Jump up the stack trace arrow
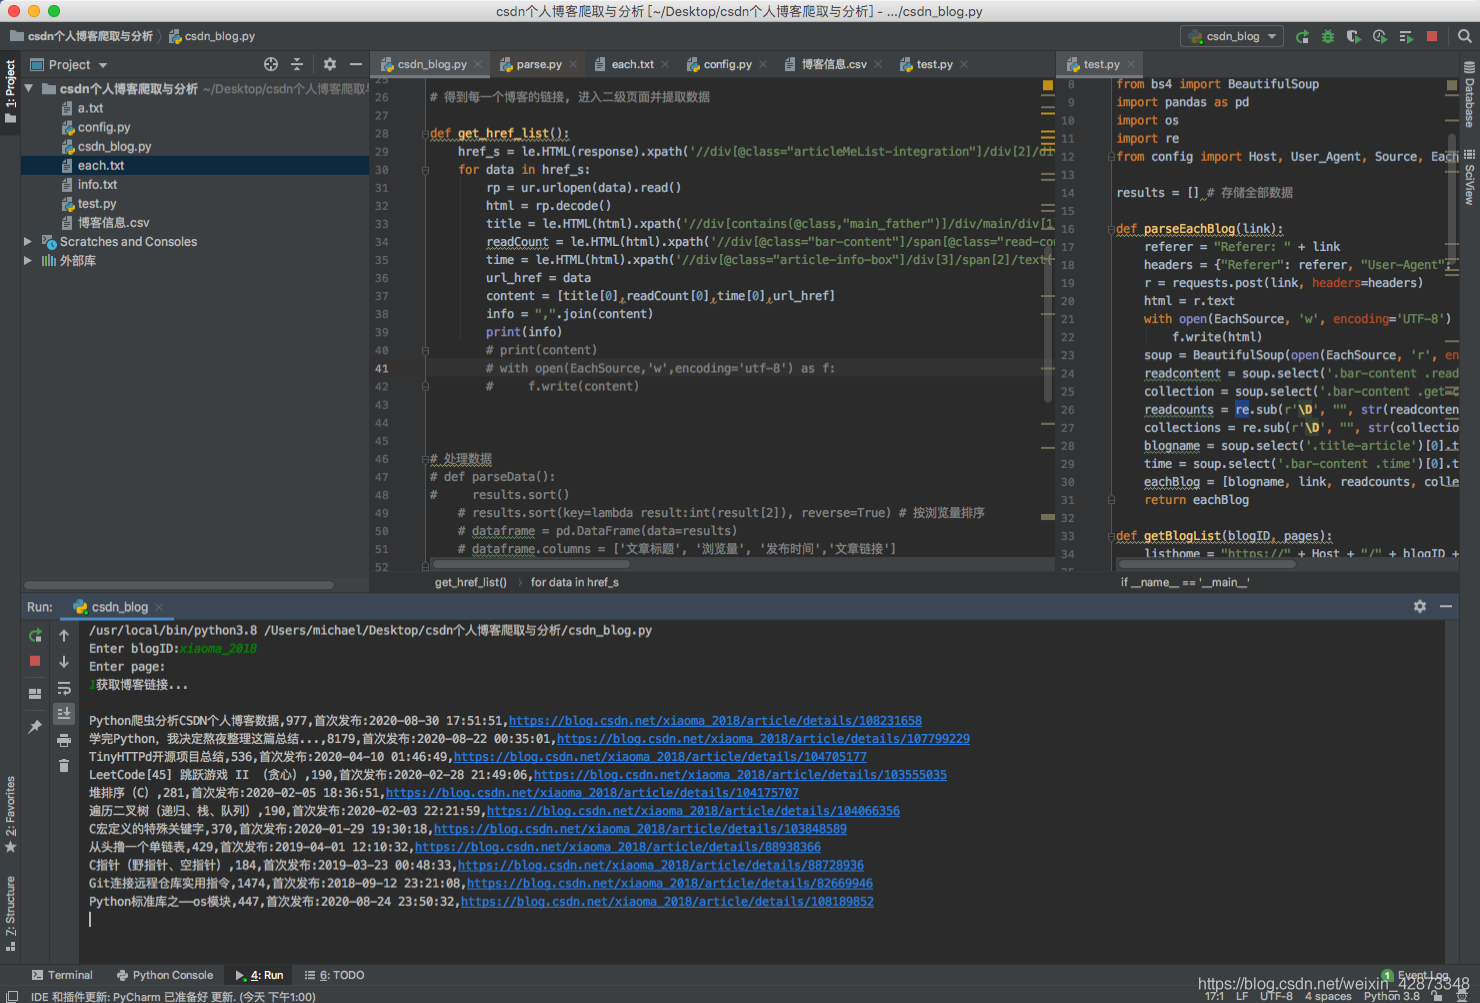 [64, 635]
